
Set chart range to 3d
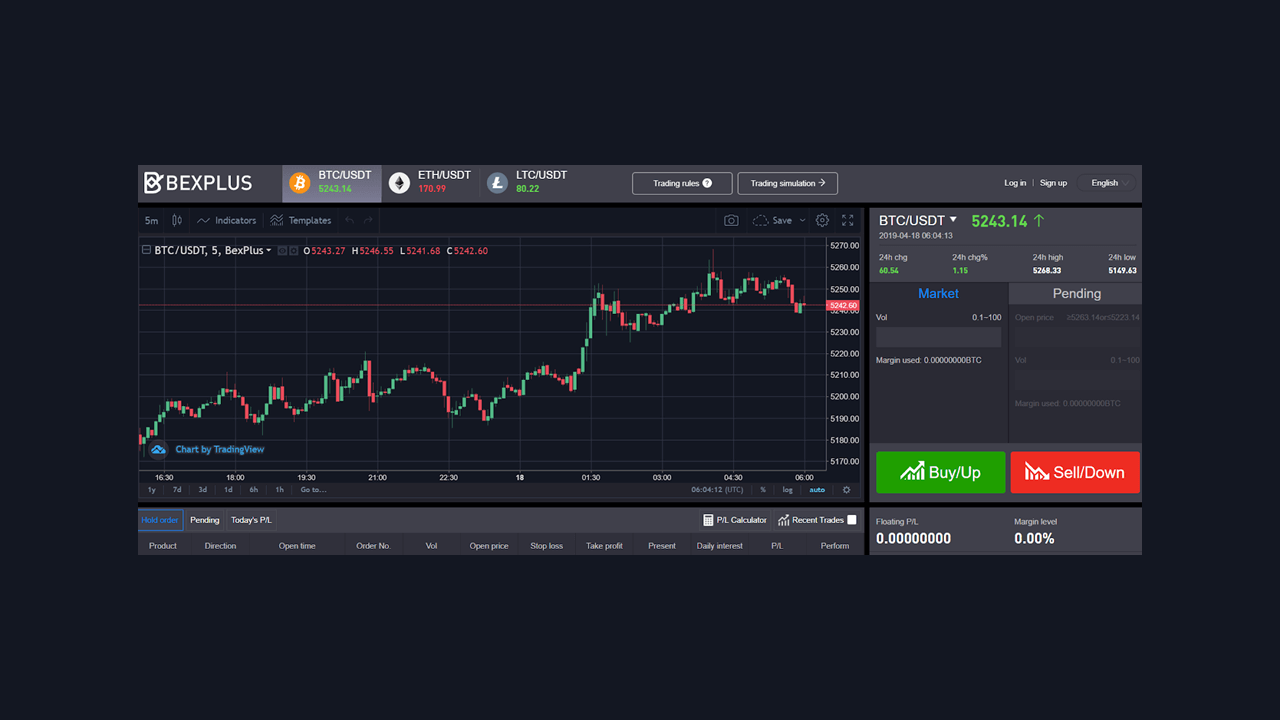(202, 490)
